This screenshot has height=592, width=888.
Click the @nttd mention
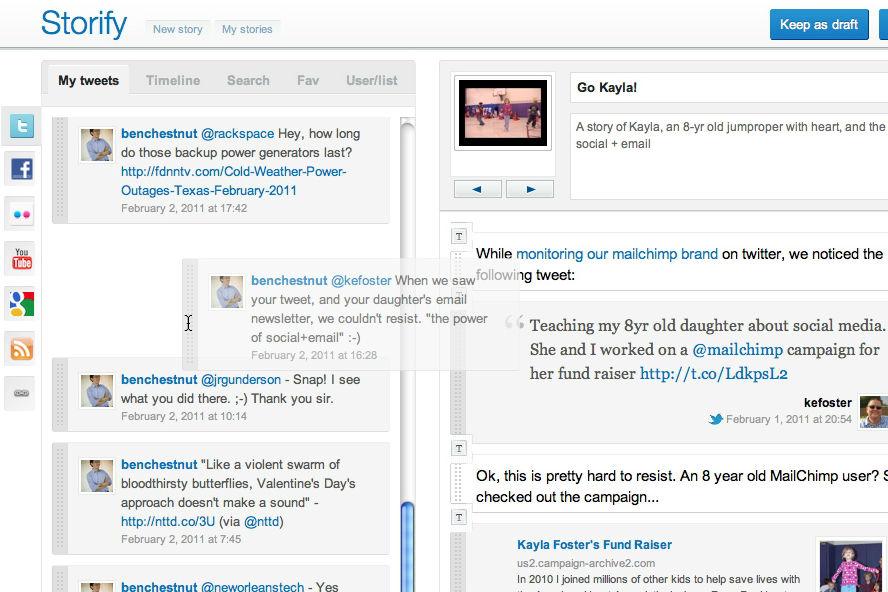click(x=262, y=521)
